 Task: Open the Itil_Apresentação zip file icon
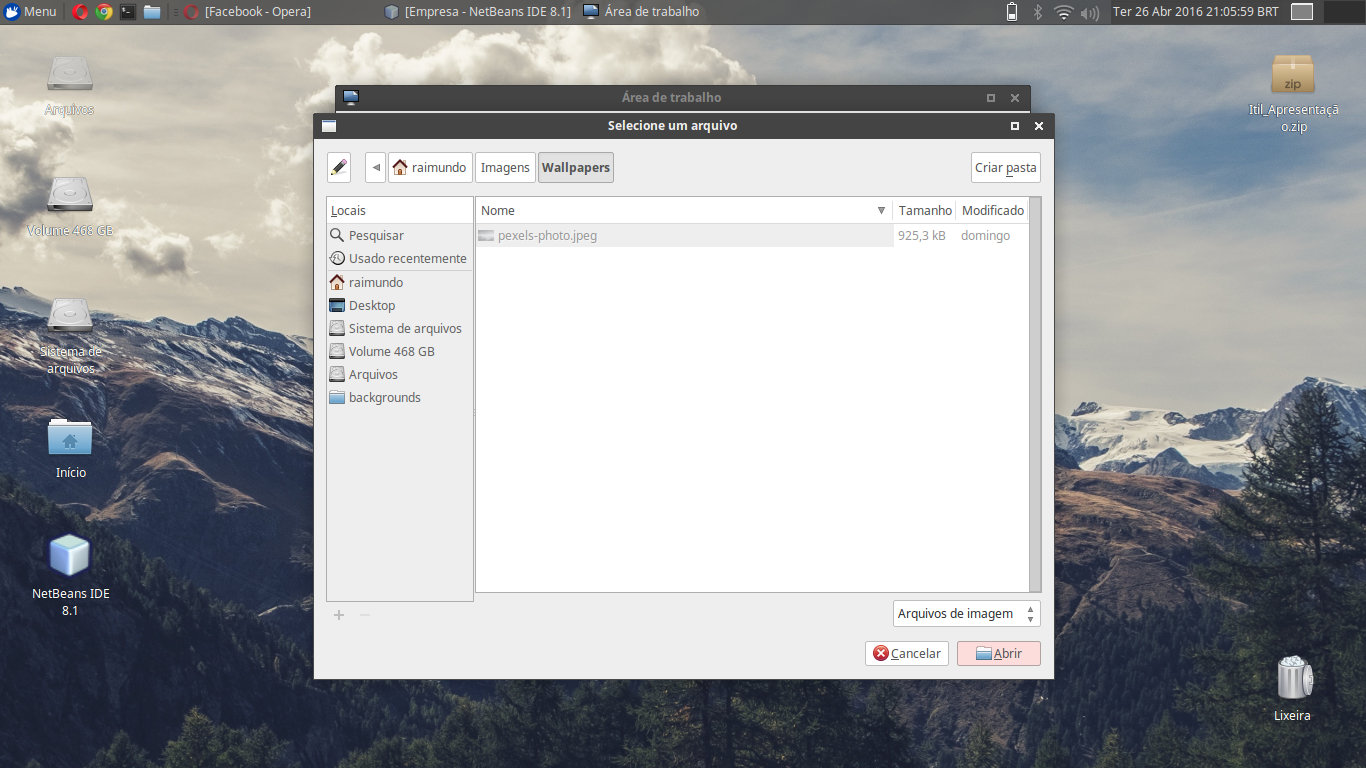[1292, 76]
